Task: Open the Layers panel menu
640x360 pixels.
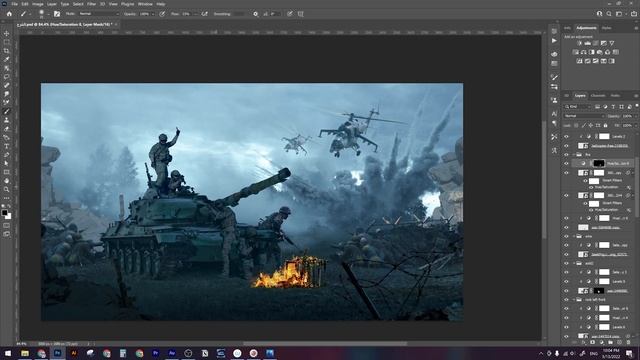Action: (x=636, y=96)
